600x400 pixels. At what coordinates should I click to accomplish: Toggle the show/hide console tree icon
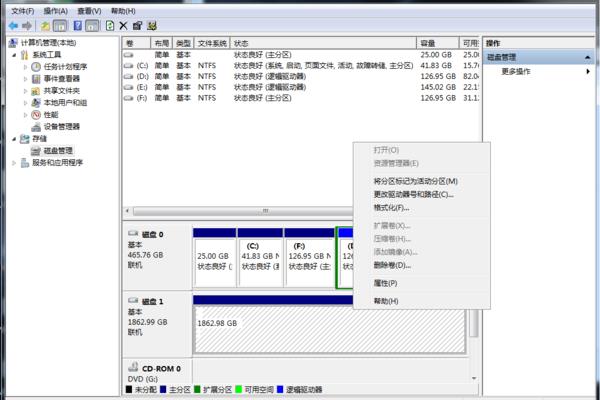(60, 26)
